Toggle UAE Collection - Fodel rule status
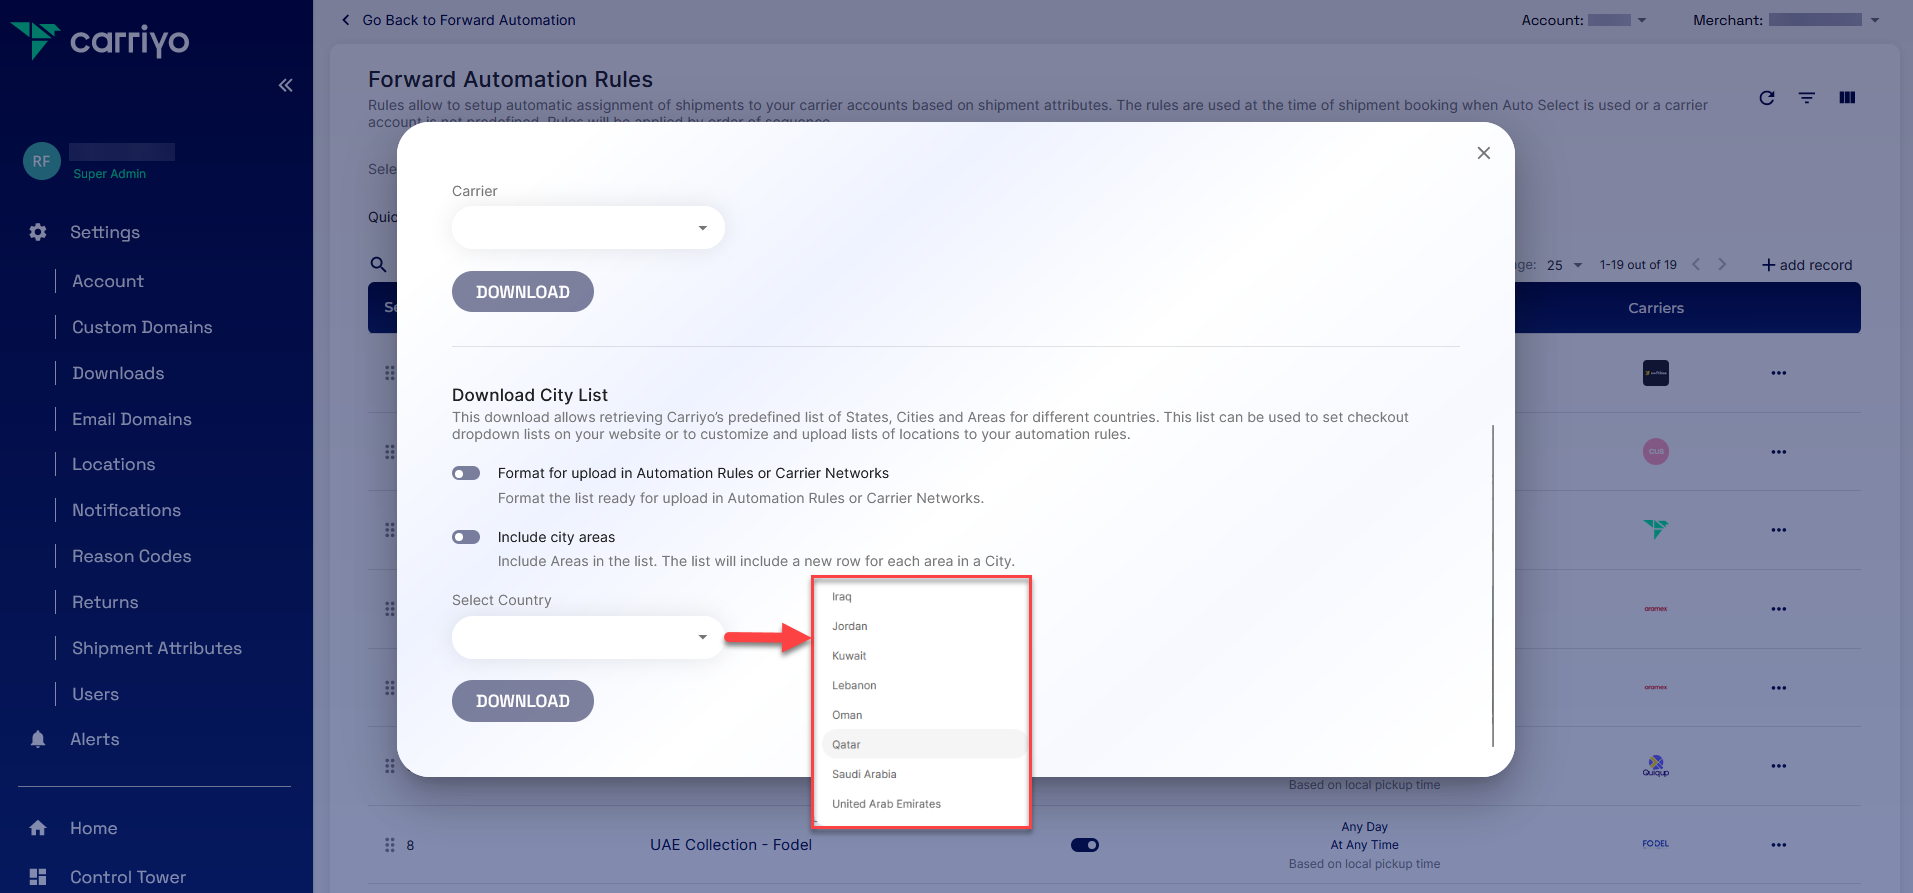Viewport: 1913px width, 893px height. point(1085,845)
